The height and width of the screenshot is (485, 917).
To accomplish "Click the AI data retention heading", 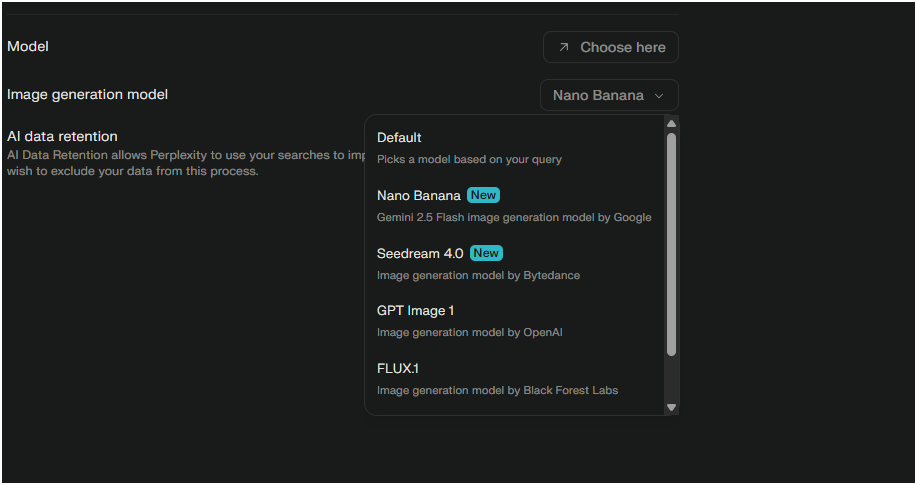I will click(63, 136).
